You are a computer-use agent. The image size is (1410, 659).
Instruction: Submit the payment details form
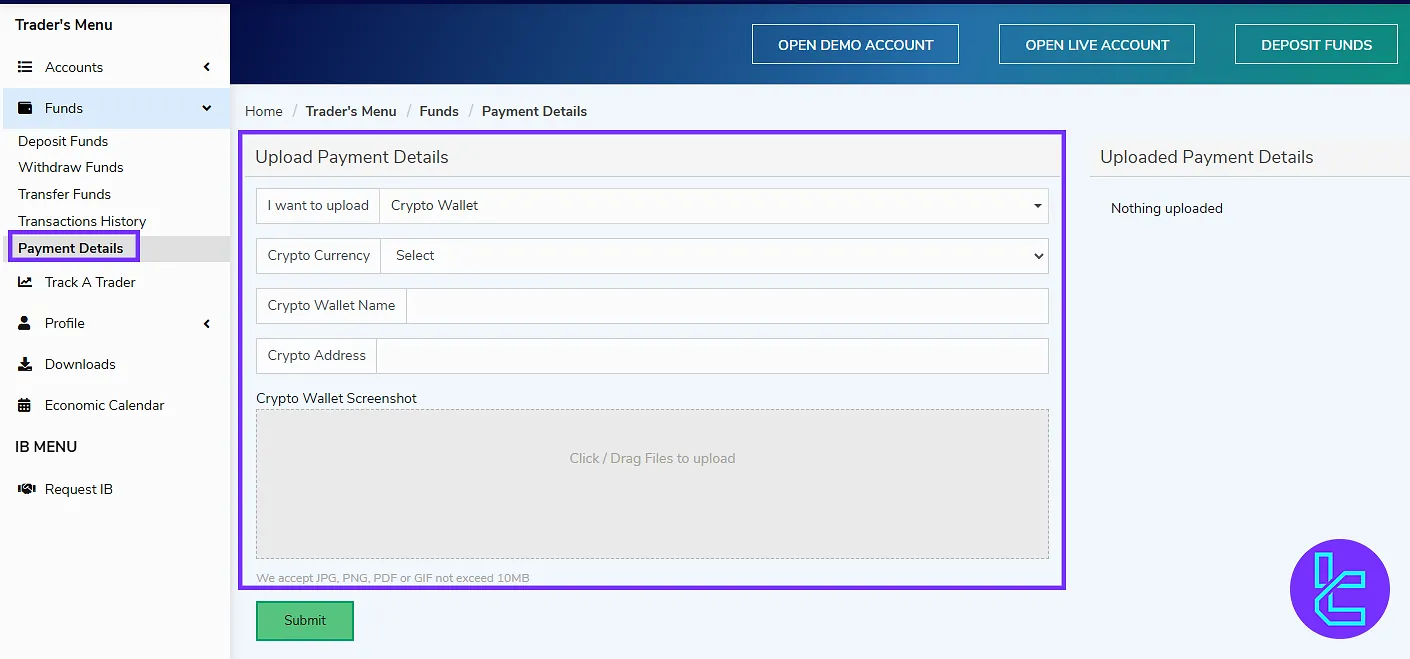tap(305, 620)
